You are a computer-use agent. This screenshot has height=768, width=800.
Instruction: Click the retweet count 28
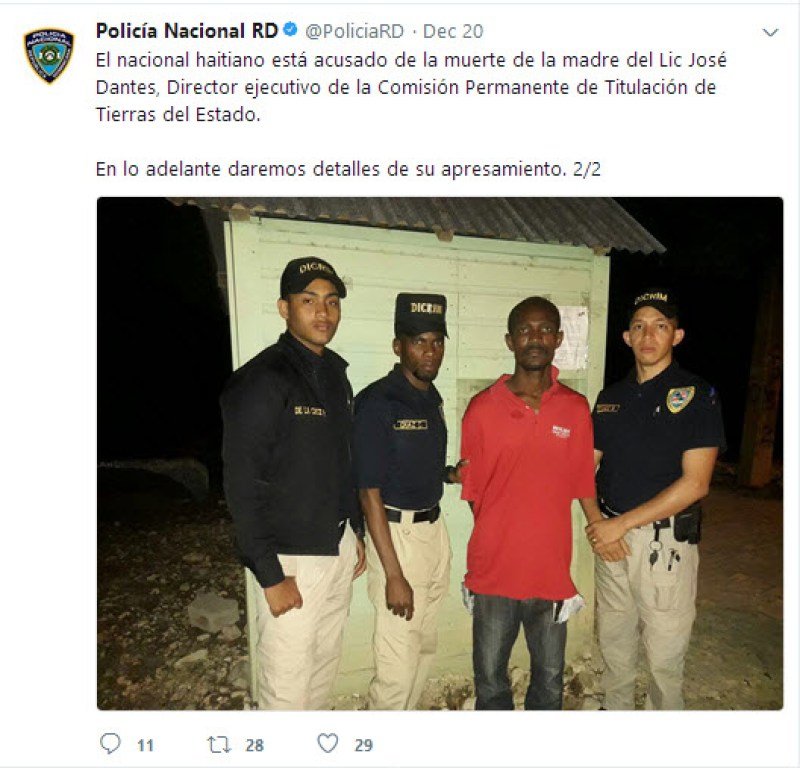pos(255,746)
